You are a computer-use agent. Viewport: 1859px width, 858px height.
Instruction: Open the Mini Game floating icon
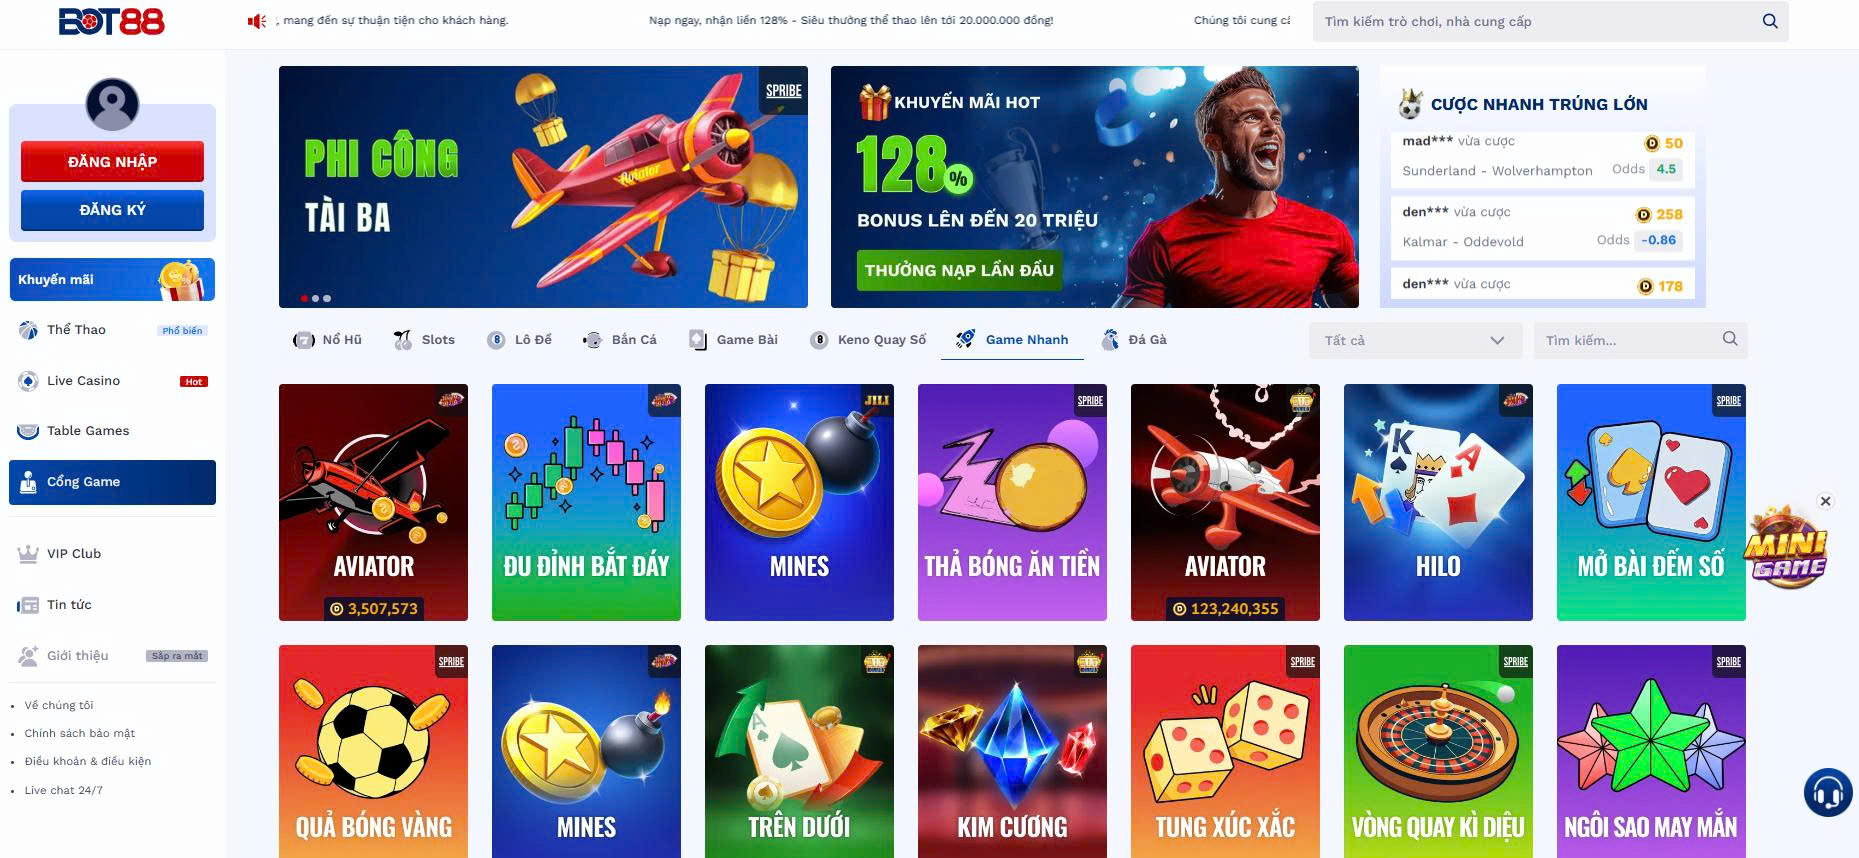point(1787,549)
